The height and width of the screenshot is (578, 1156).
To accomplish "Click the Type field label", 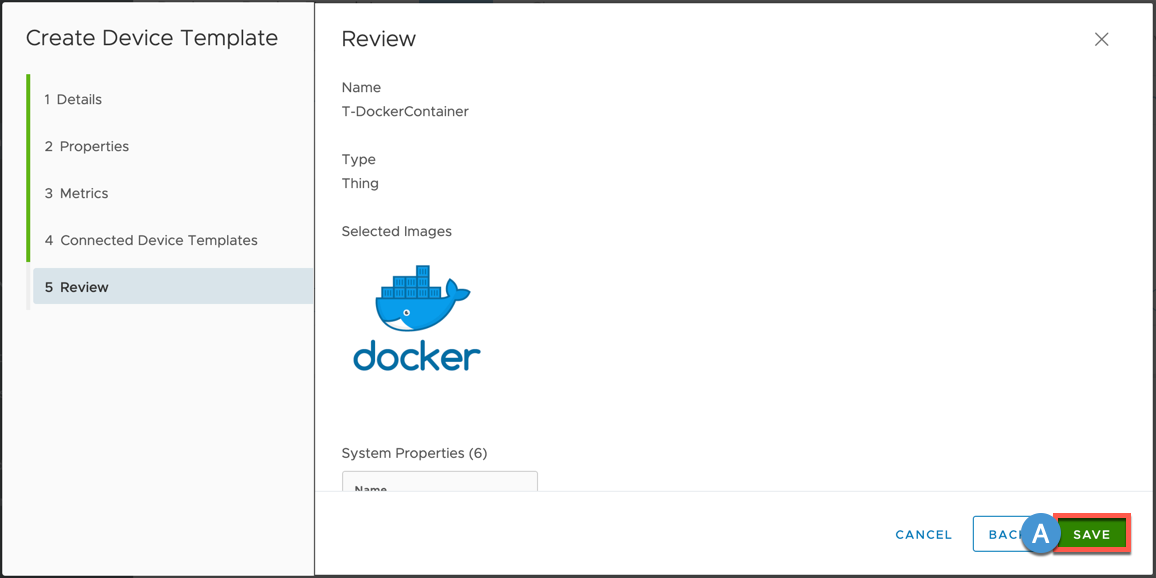I will [358, 159].
